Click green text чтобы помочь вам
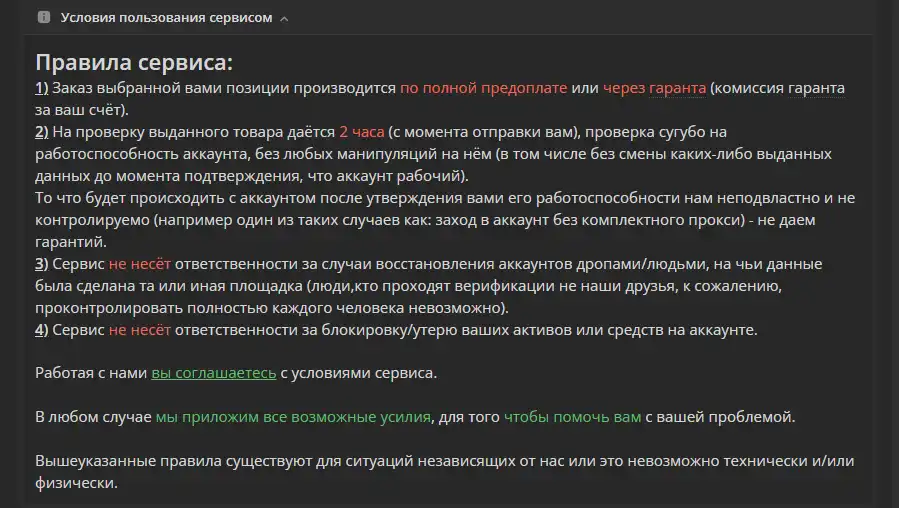899x508 pixels. (572, 417)
